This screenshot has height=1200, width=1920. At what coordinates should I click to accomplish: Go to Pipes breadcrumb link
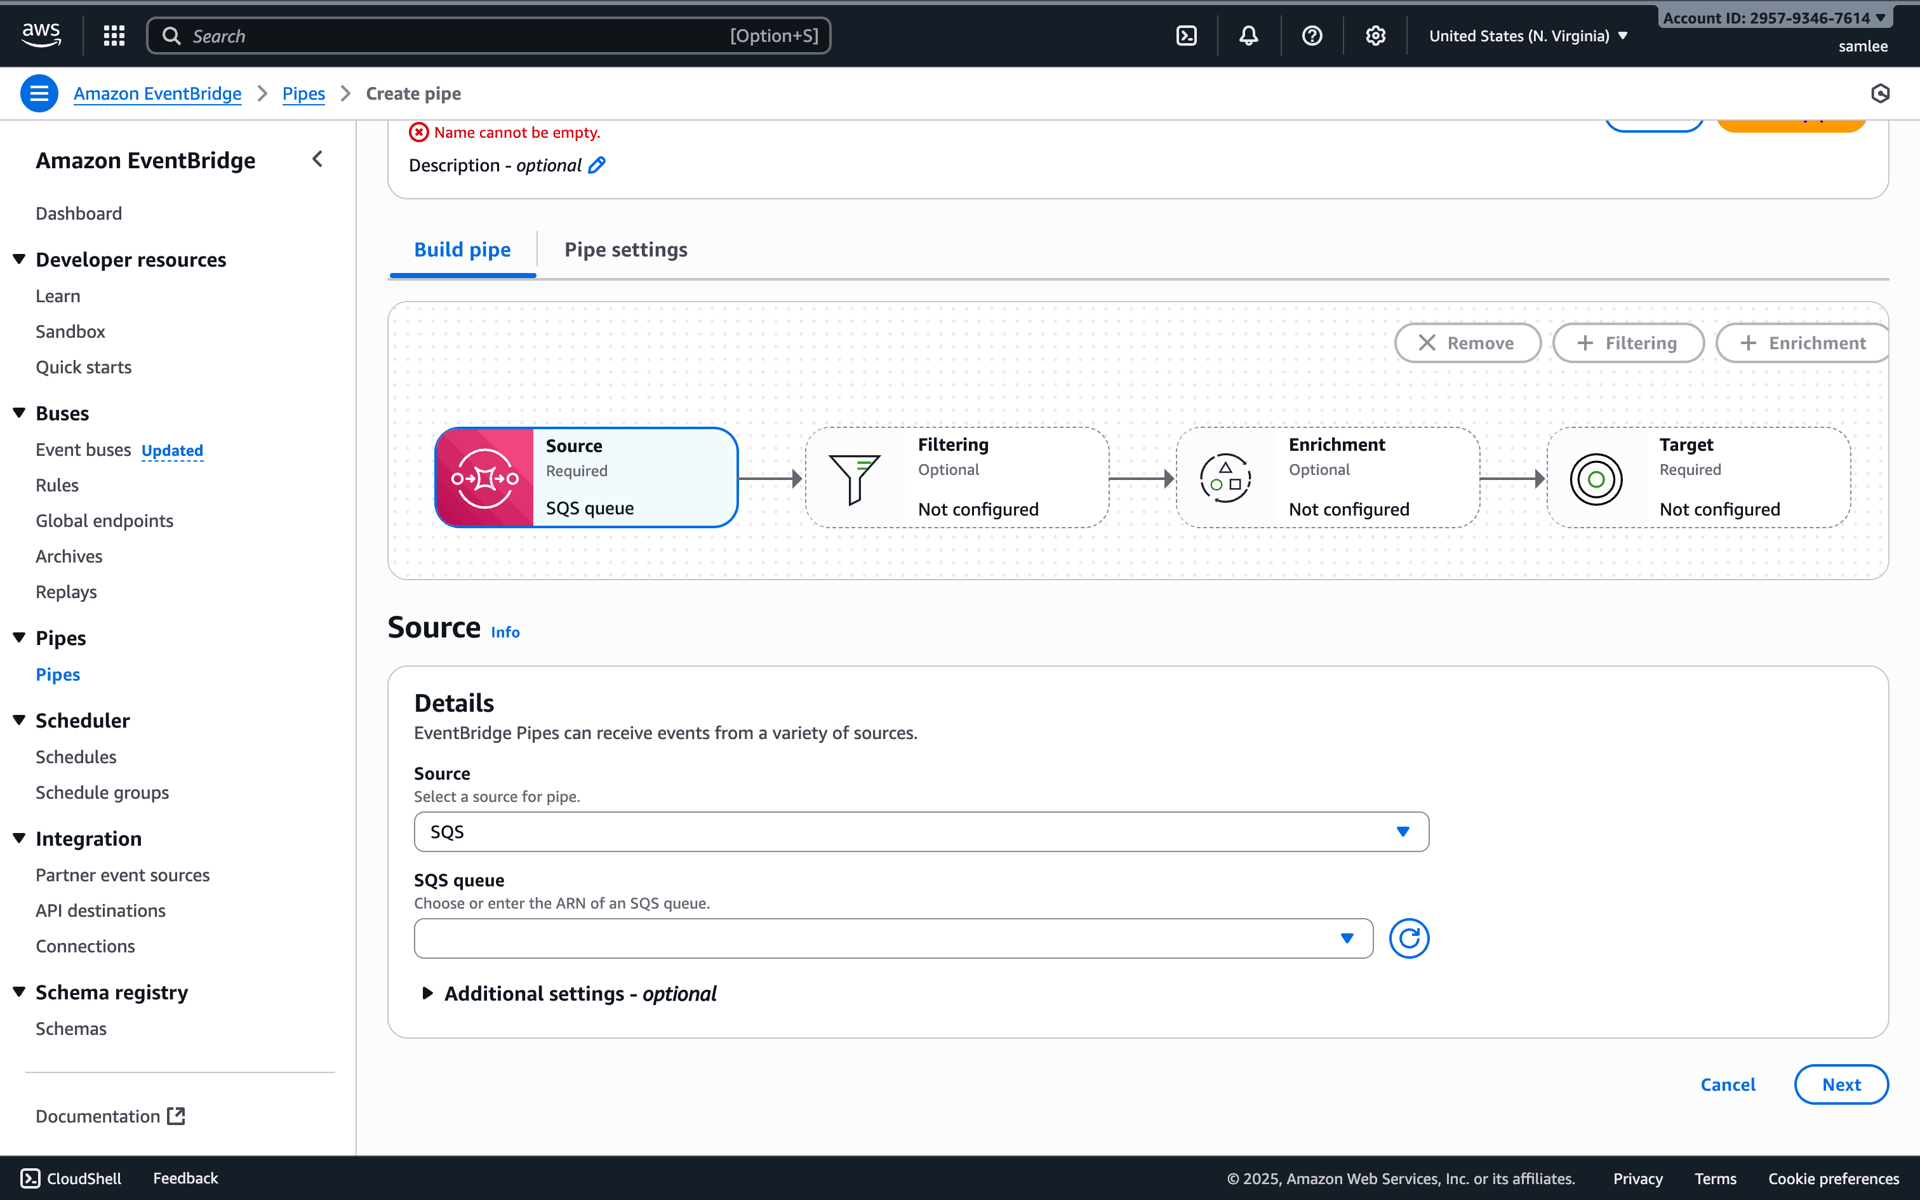tap(304, 93)
